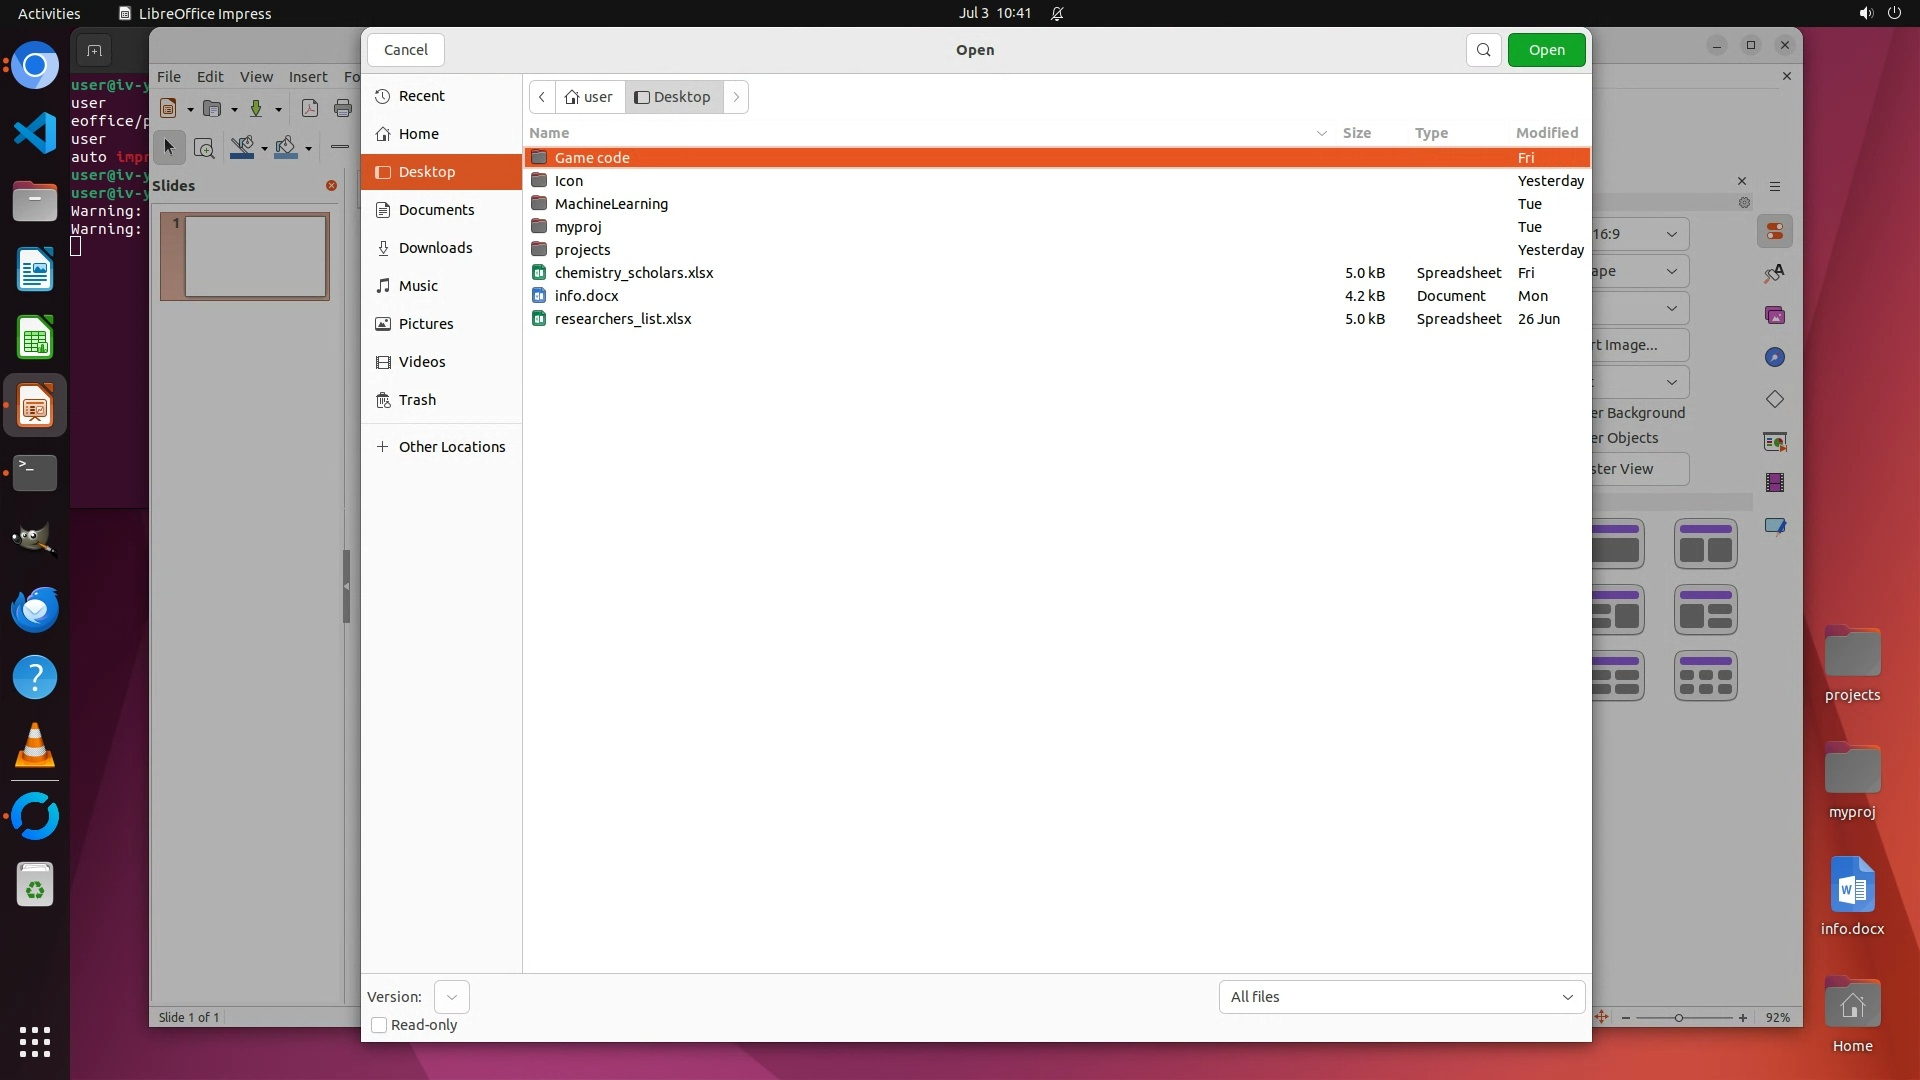The width and height of the screenshot is (1920, 1080).
Task: Sort files by Name column header
Action: click(549, 133)
